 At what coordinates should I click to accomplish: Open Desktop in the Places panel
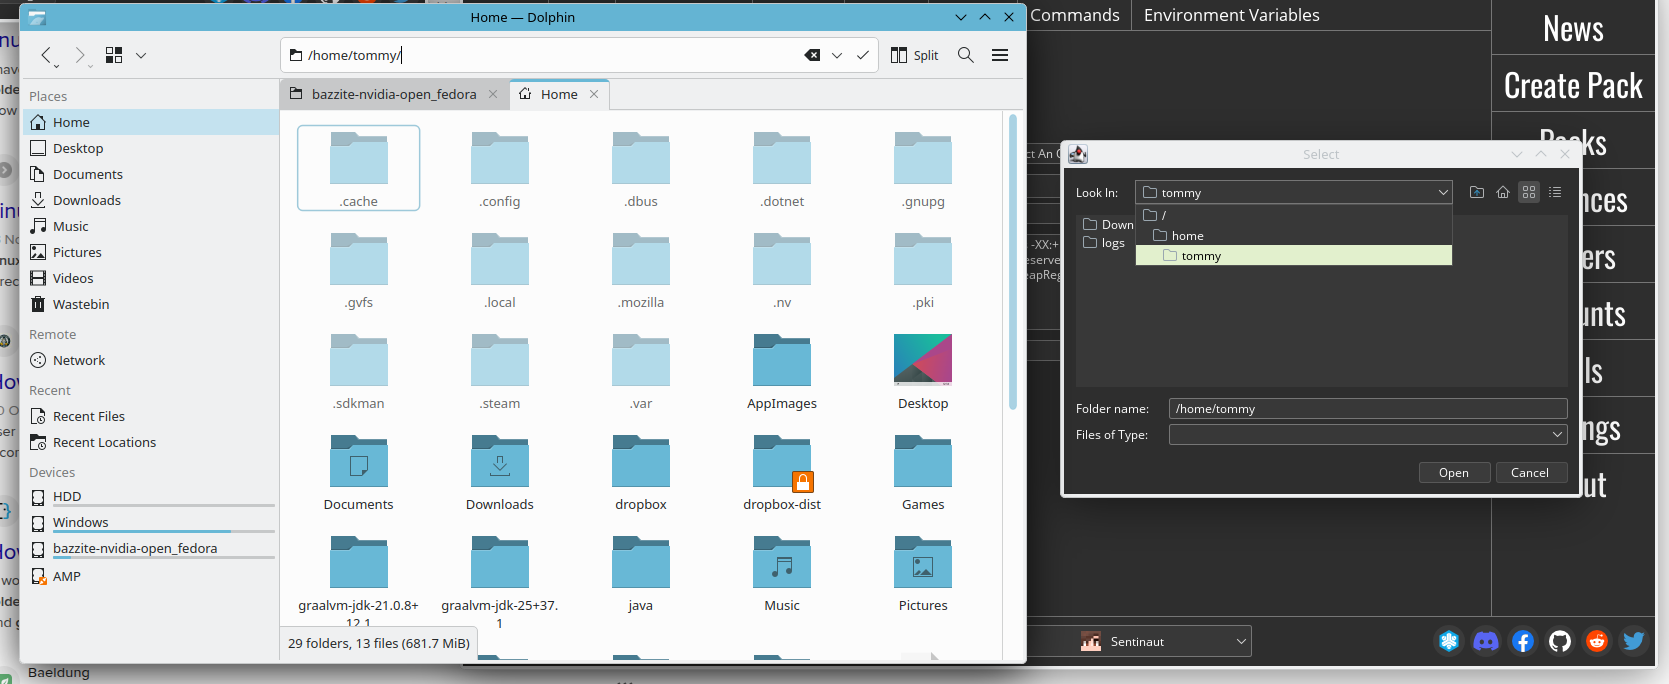(150, 148)
